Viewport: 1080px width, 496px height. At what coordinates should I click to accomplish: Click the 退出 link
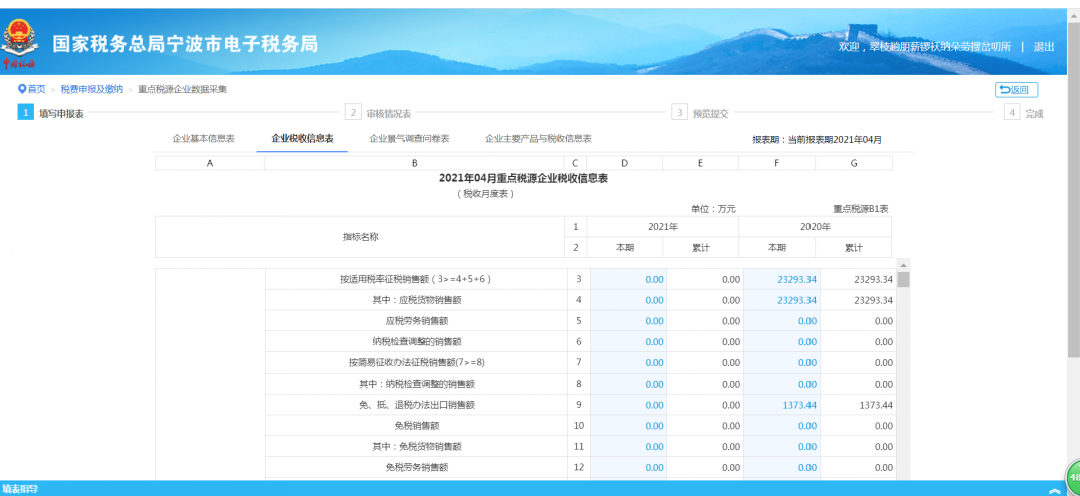coord(1043,47)
